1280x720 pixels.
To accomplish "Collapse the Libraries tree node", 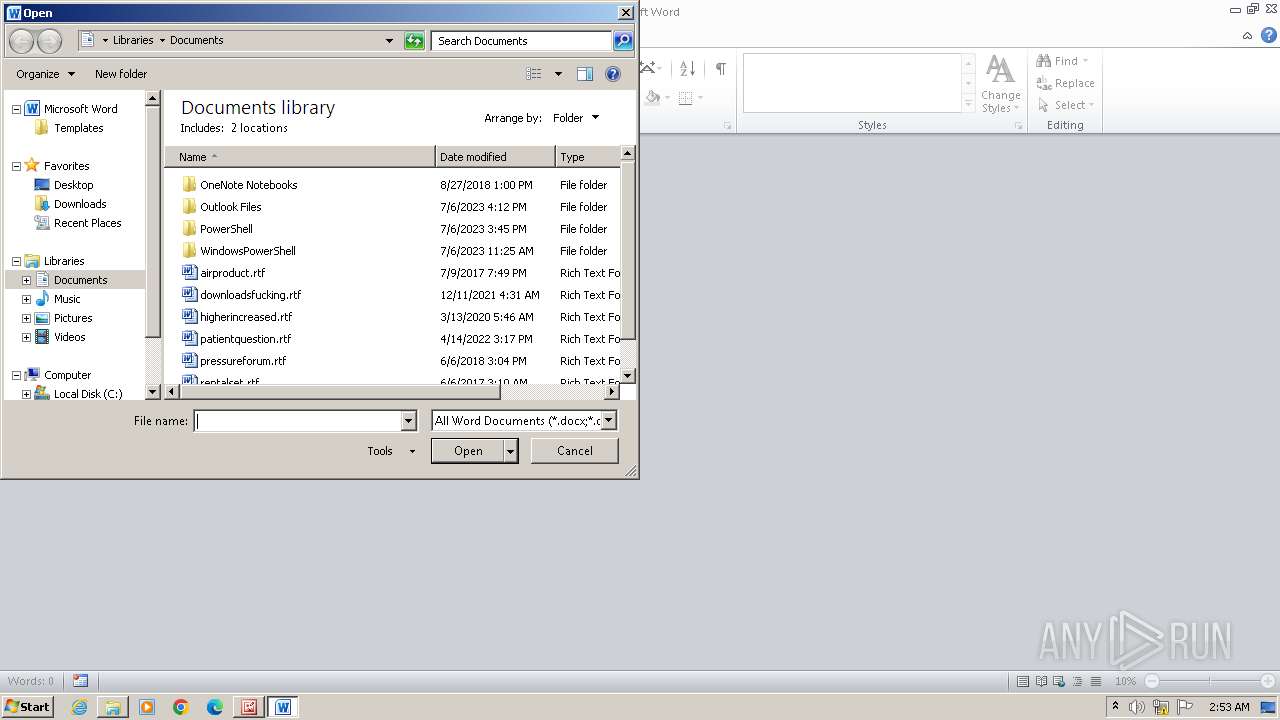I will pyautogui.click(x=16, y=261).
